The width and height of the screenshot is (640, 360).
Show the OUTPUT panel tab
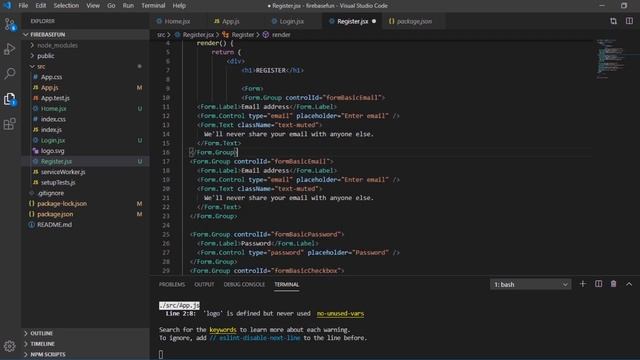[204, 284]
